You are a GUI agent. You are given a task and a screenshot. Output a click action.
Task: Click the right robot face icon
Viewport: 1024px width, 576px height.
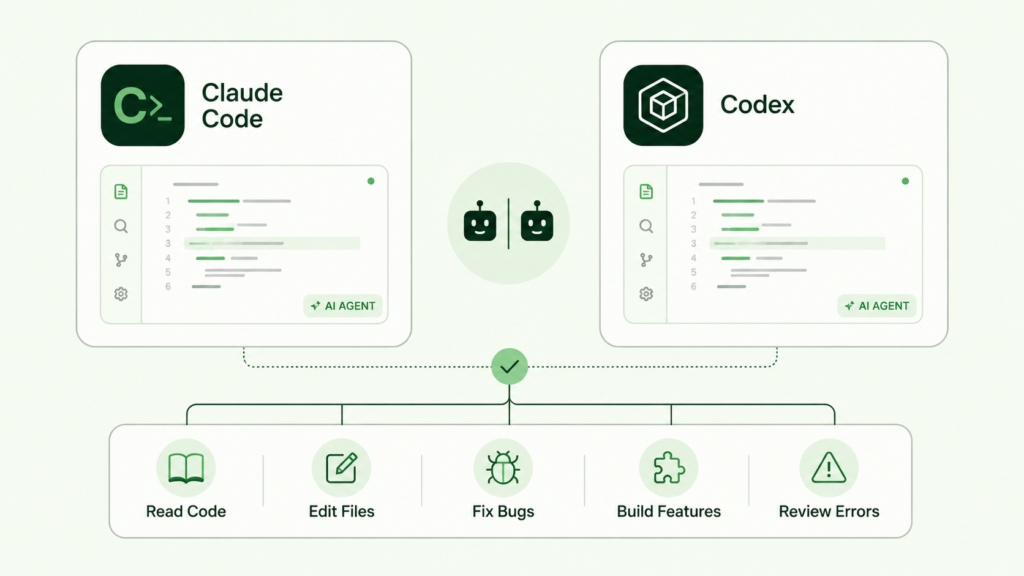tap(537, 222)
